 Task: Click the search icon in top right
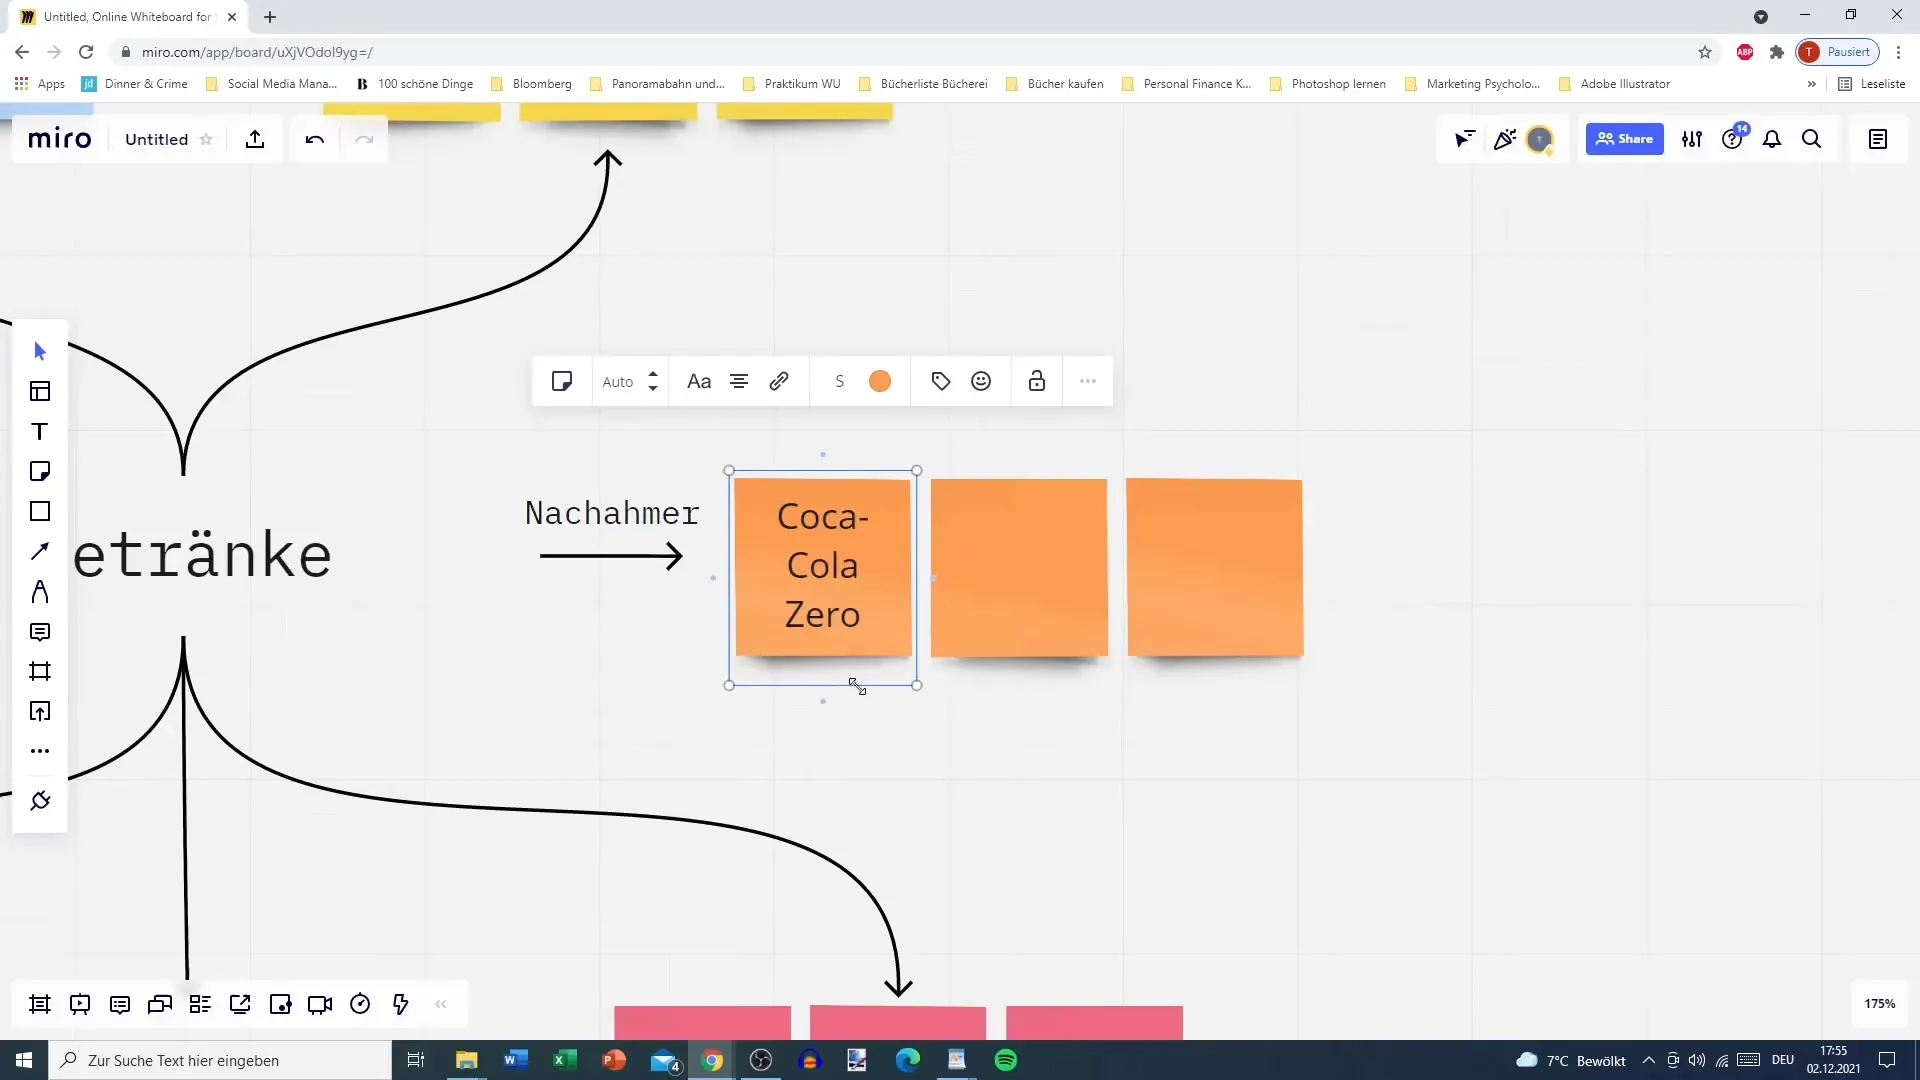pos(1812,138)
